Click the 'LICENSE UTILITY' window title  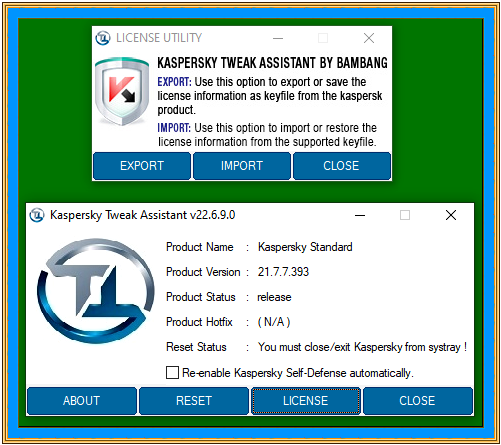[x=159, y=38]
